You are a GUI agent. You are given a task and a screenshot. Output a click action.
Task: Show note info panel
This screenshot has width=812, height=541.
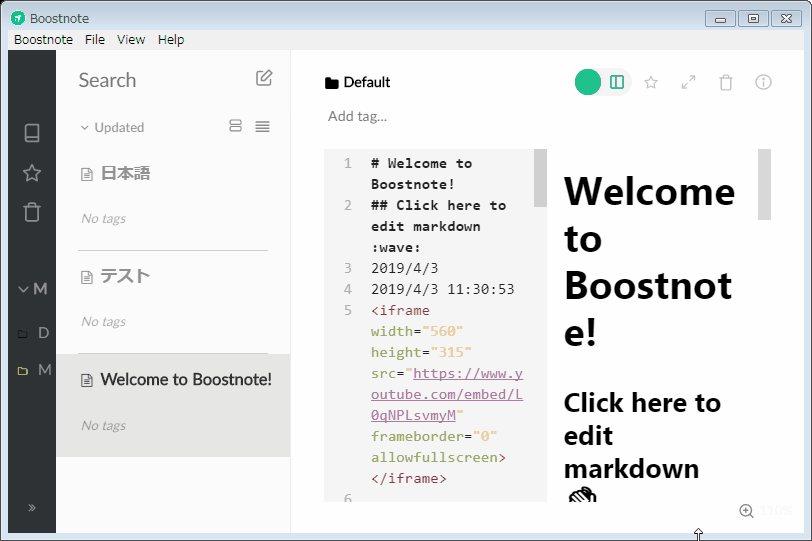point(763,82)
